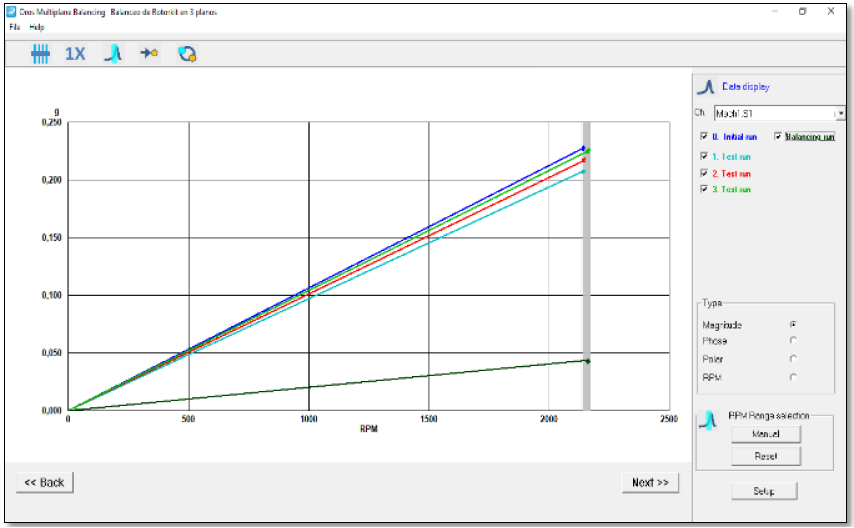
Task: Select the 1X toolbar icon
Action: click(x=75, y=54)
